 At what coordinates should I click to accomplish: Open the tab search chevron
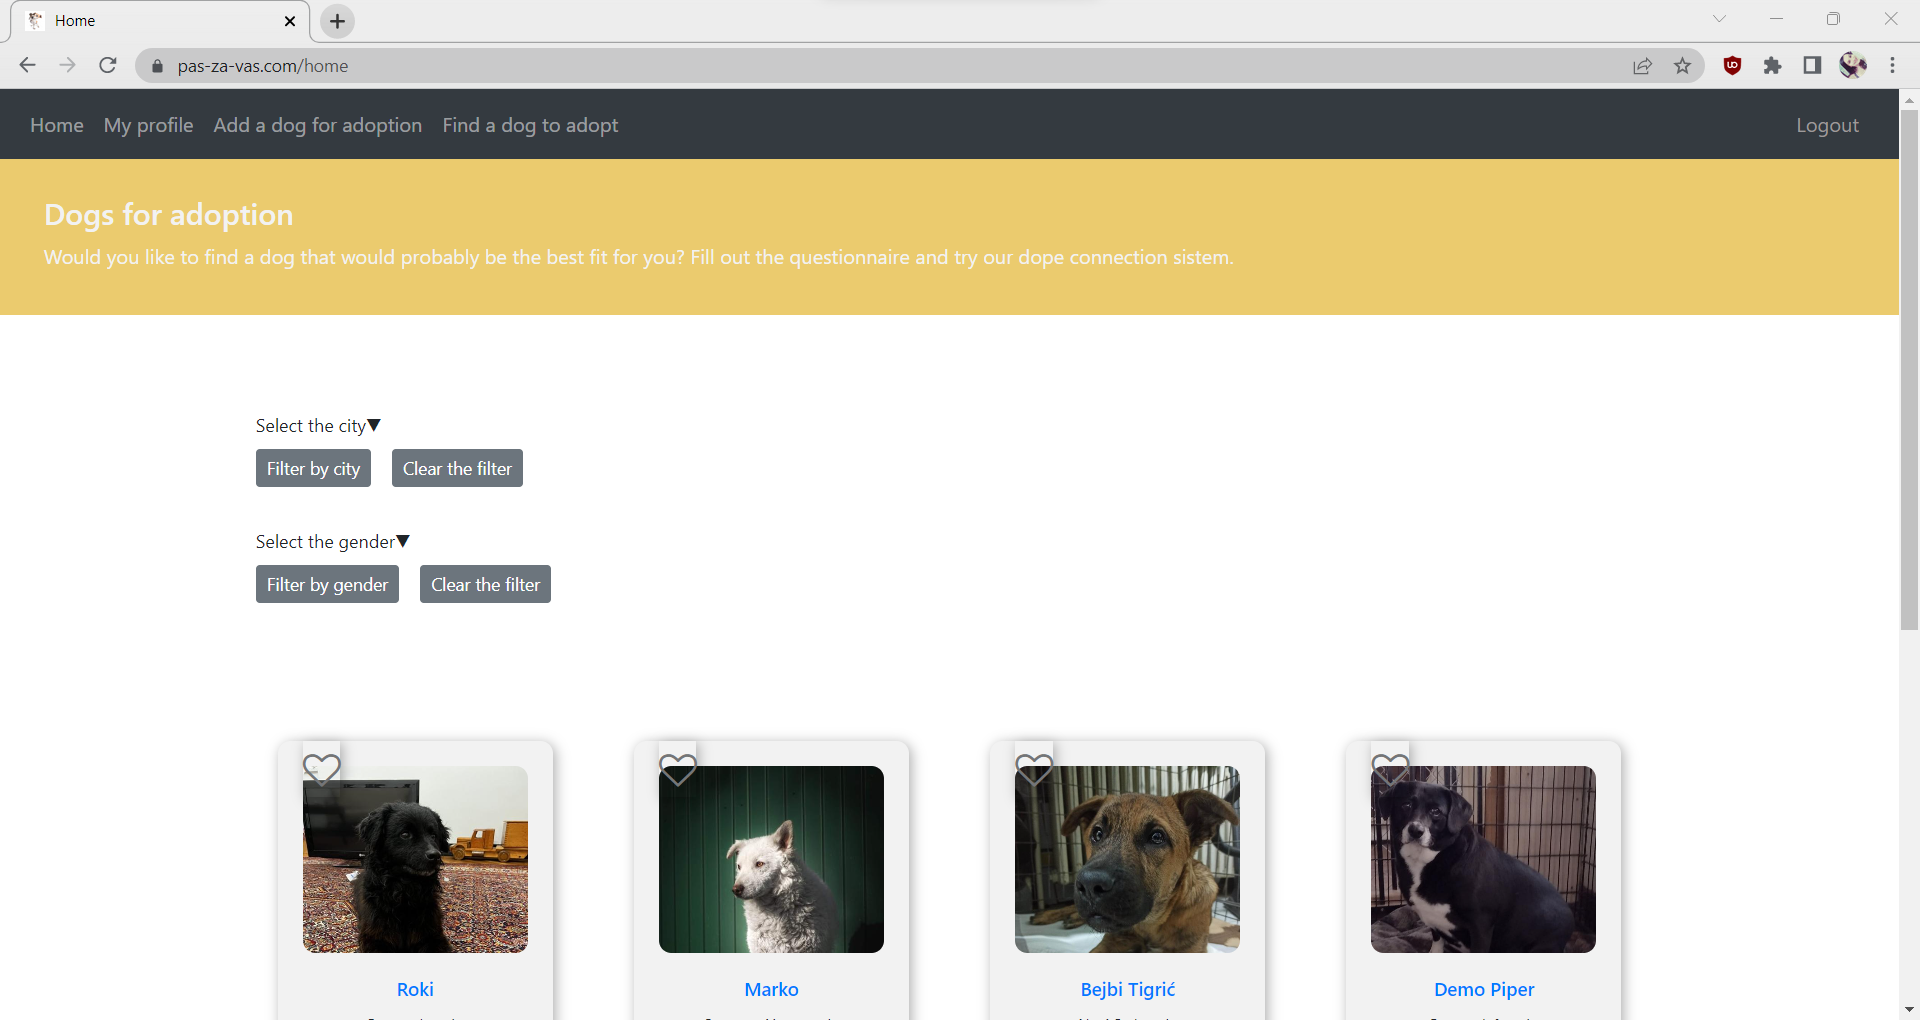click(1721, 18)
